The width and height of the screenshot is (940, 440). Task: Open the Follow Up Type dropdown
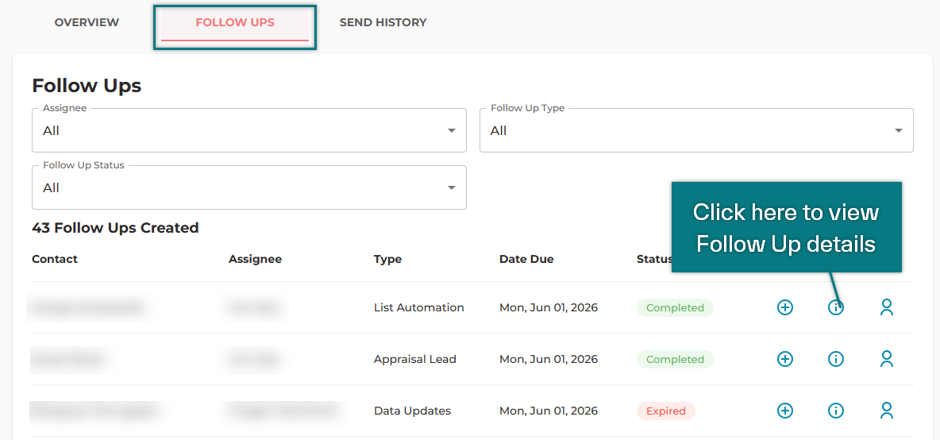[697, 130]
